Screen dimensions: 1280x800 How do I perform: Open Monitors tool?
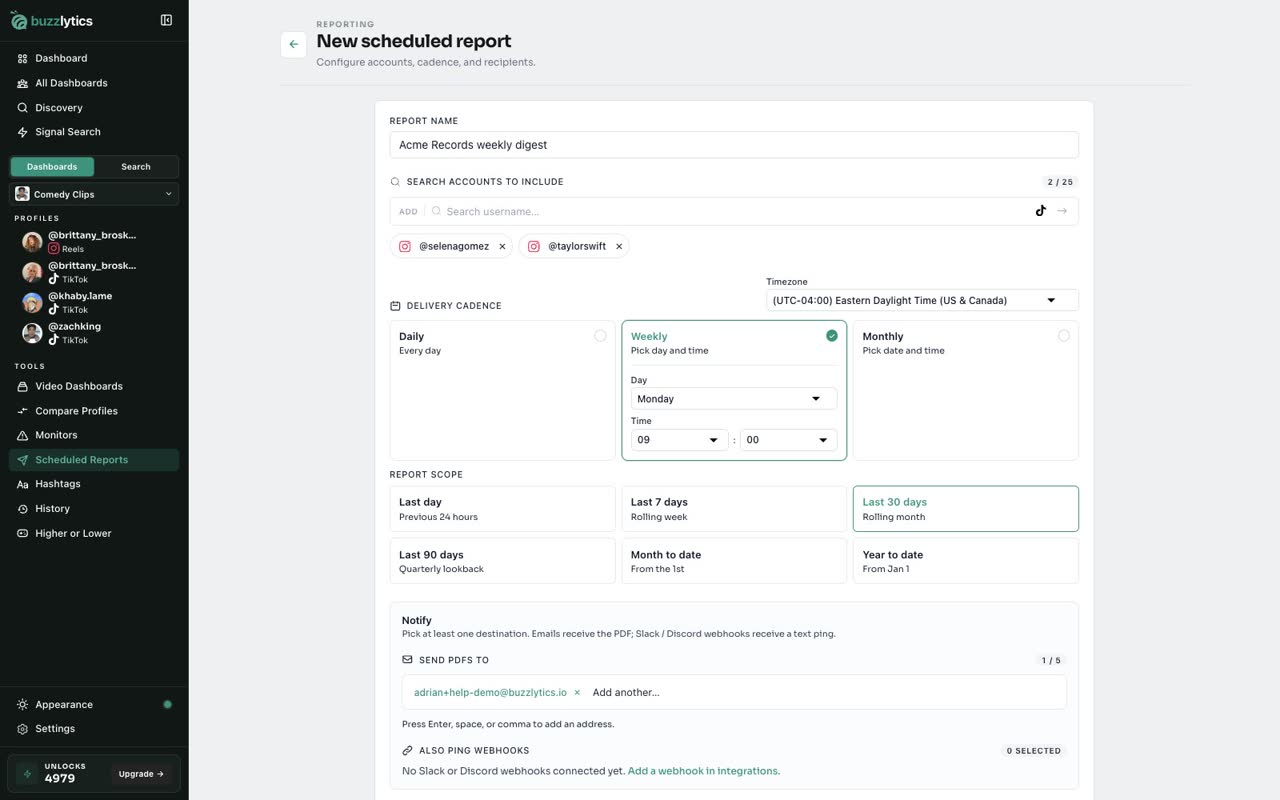(x=94, y=435)
